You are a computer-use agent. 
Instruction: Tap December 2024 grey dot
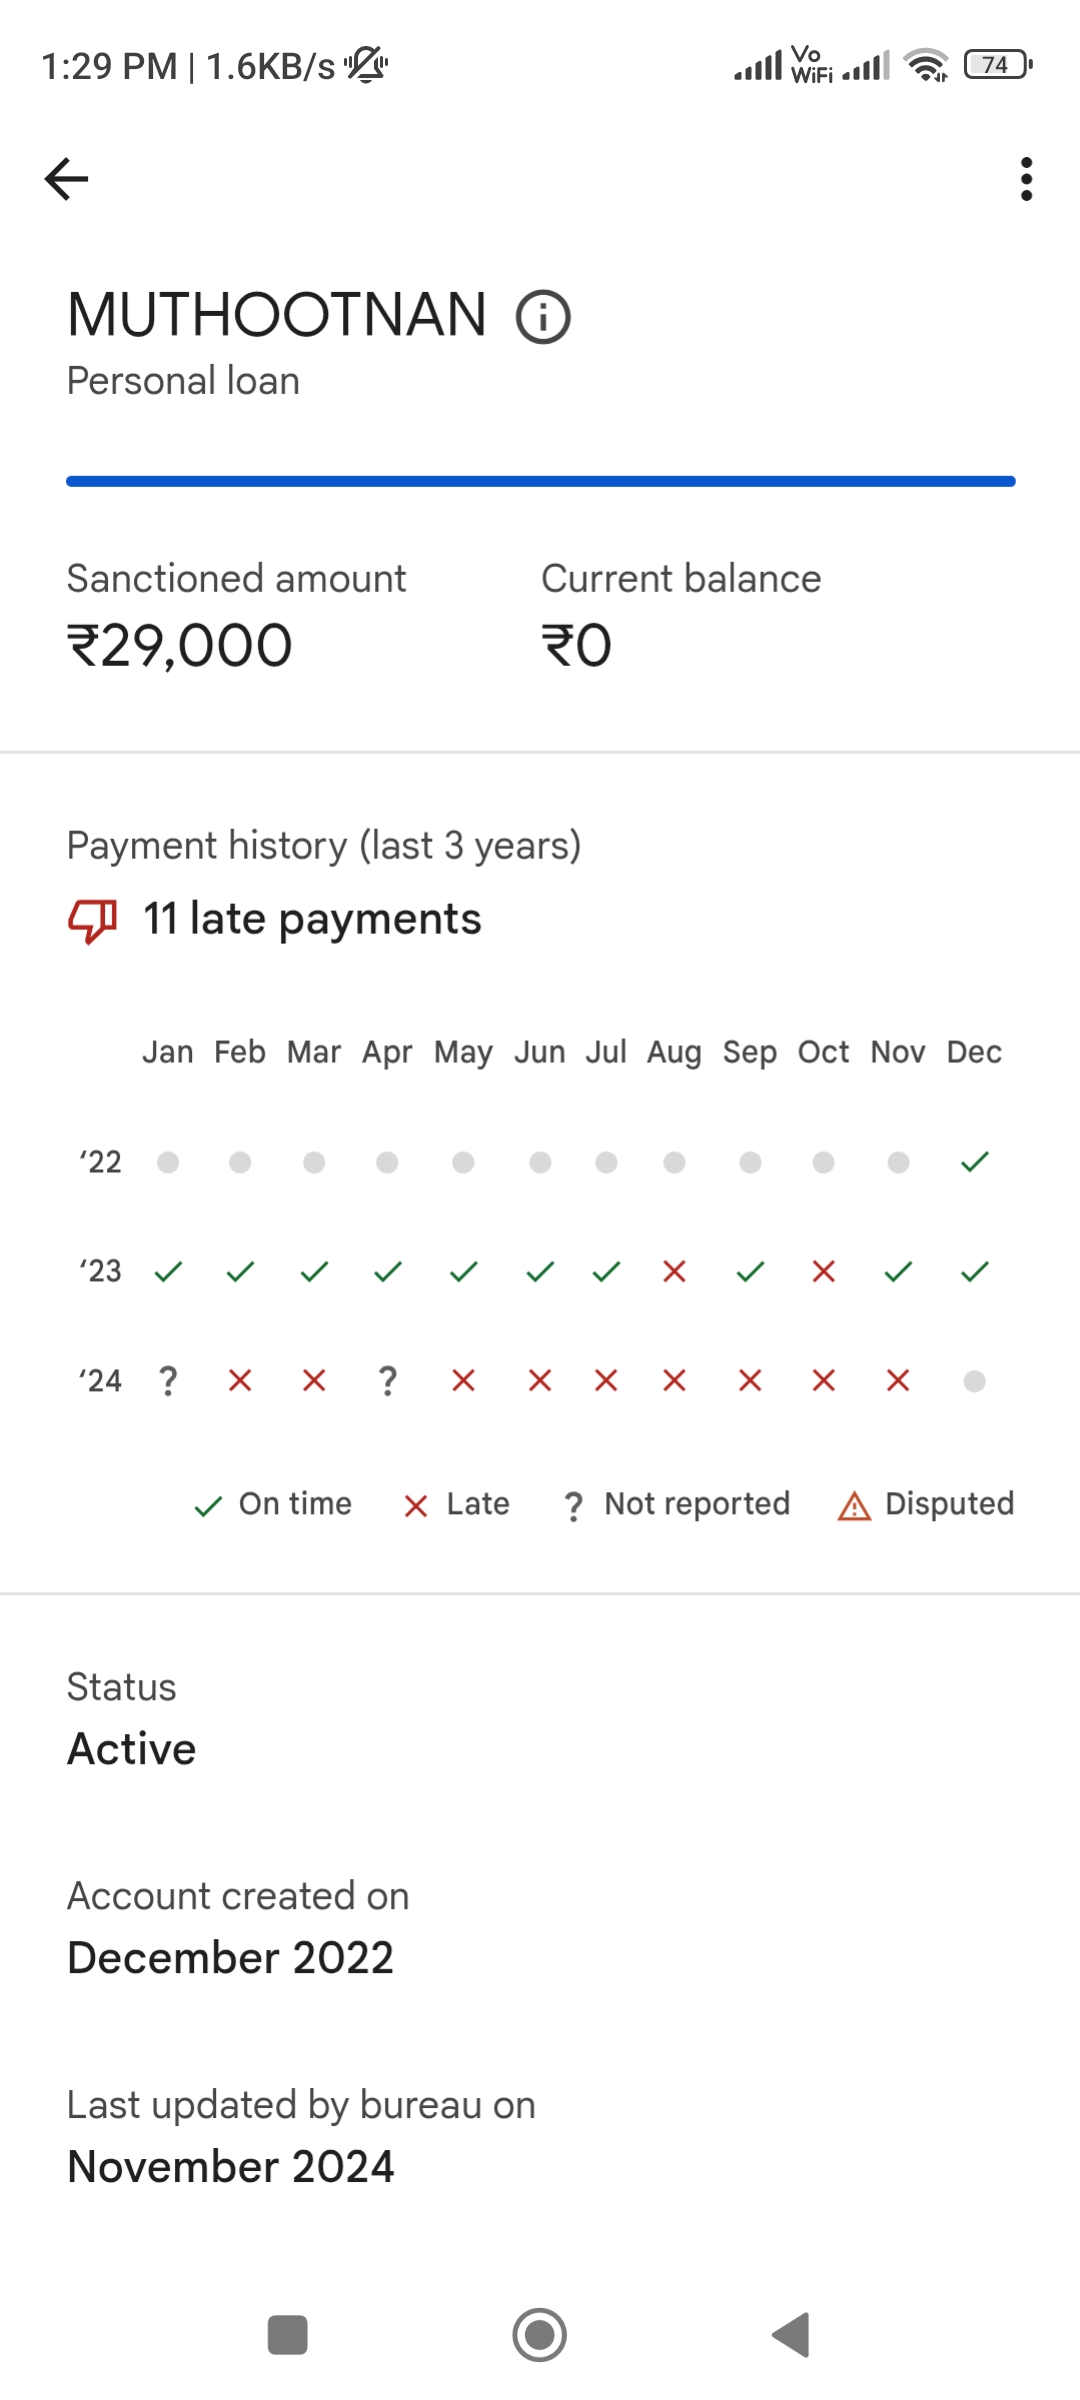tap(974, 1381)
